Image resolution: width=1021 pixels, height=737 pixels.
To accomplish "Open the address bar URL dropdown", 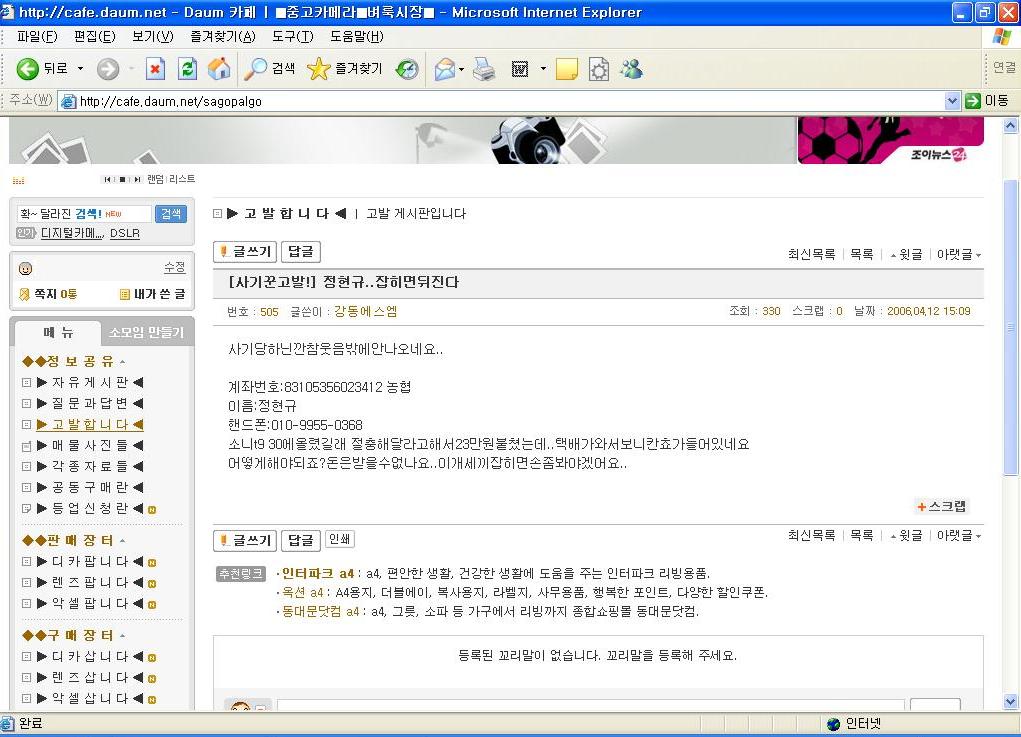I will pos(952,101).
